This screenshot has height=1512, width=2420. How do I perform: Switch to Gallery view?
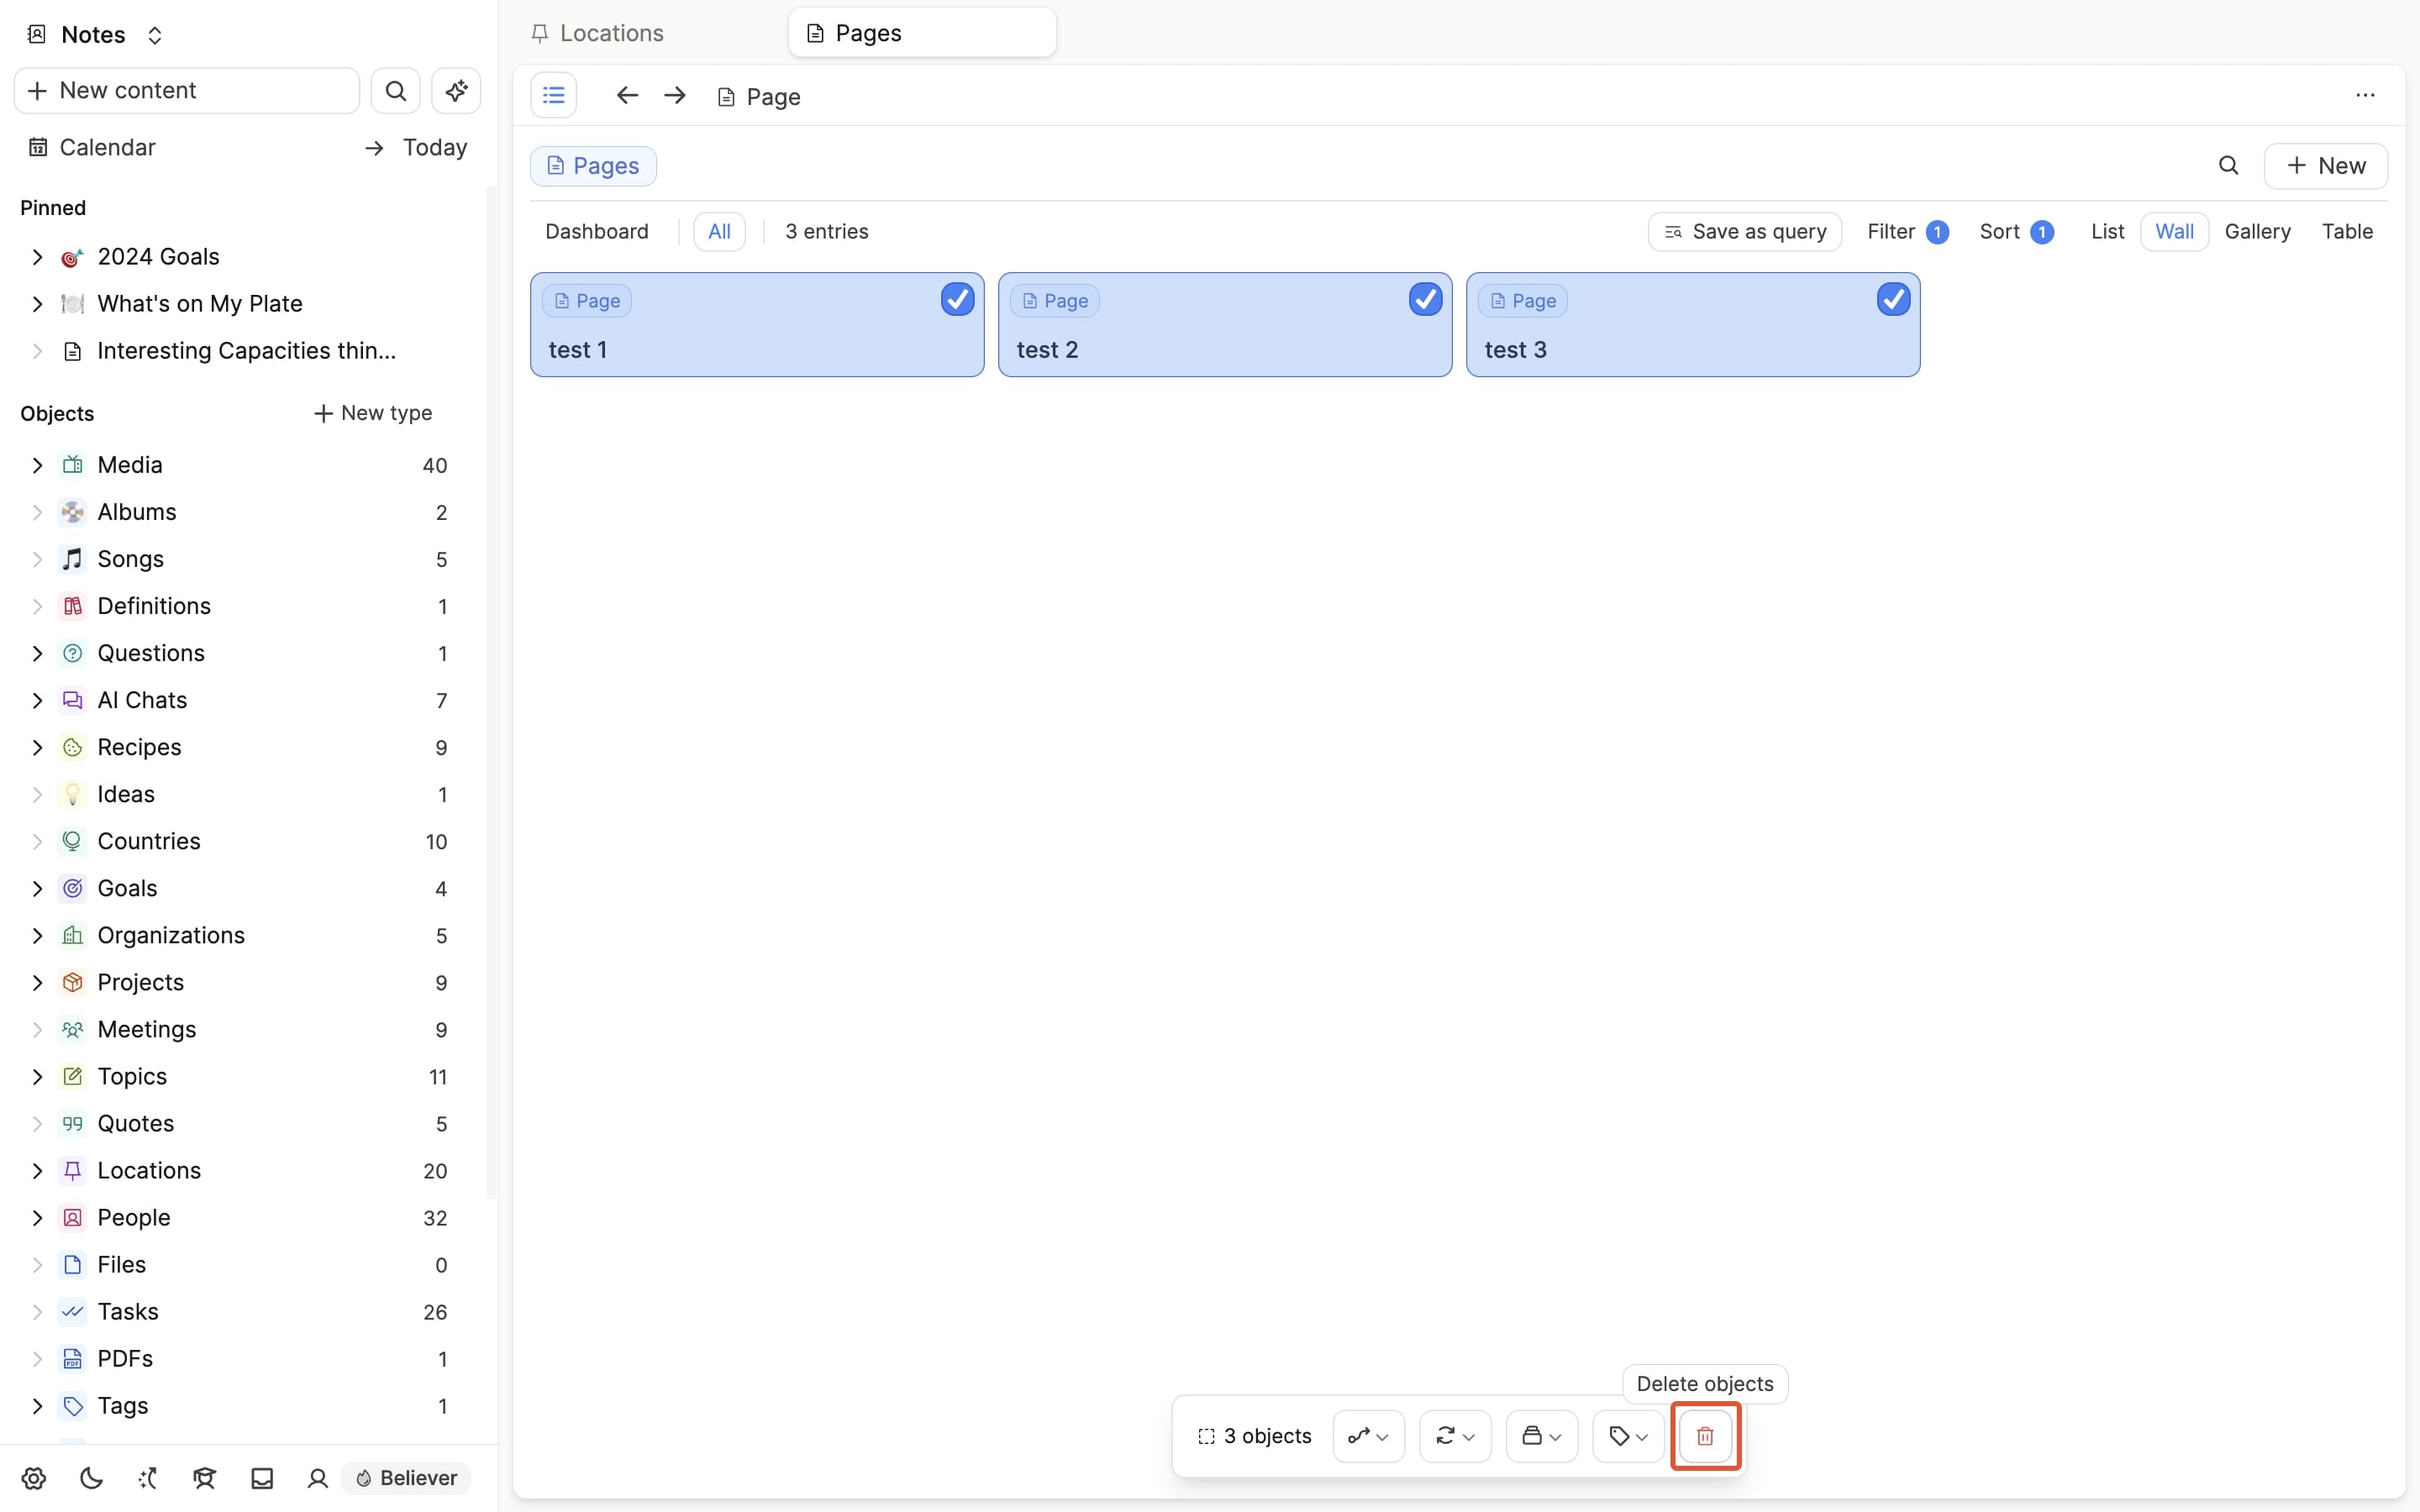(2257, 232)
